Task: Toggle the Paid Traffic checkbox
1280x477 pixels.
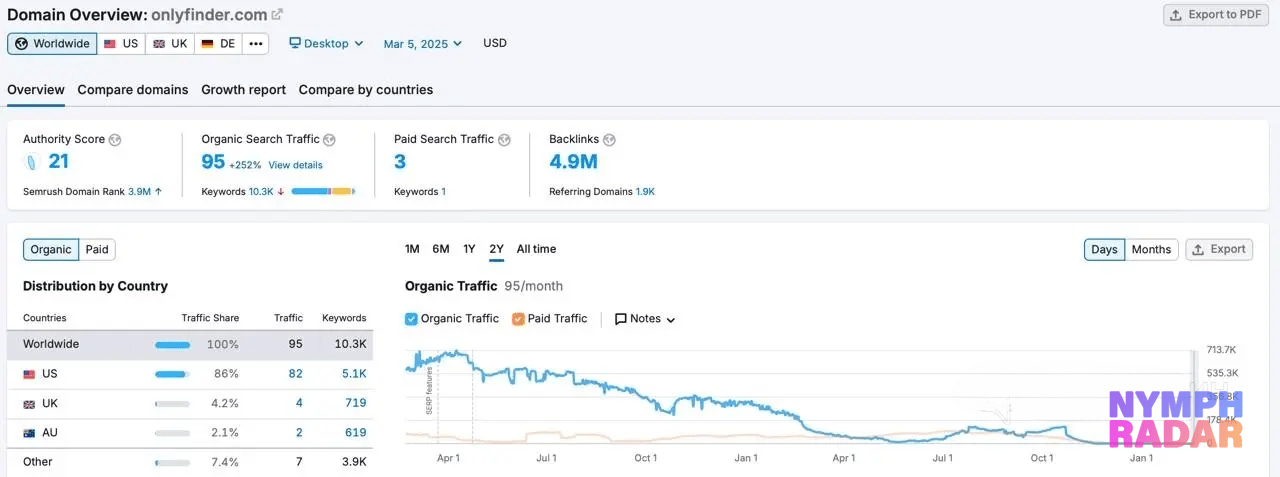Action: pyautogui.click(x=518, y=319)
